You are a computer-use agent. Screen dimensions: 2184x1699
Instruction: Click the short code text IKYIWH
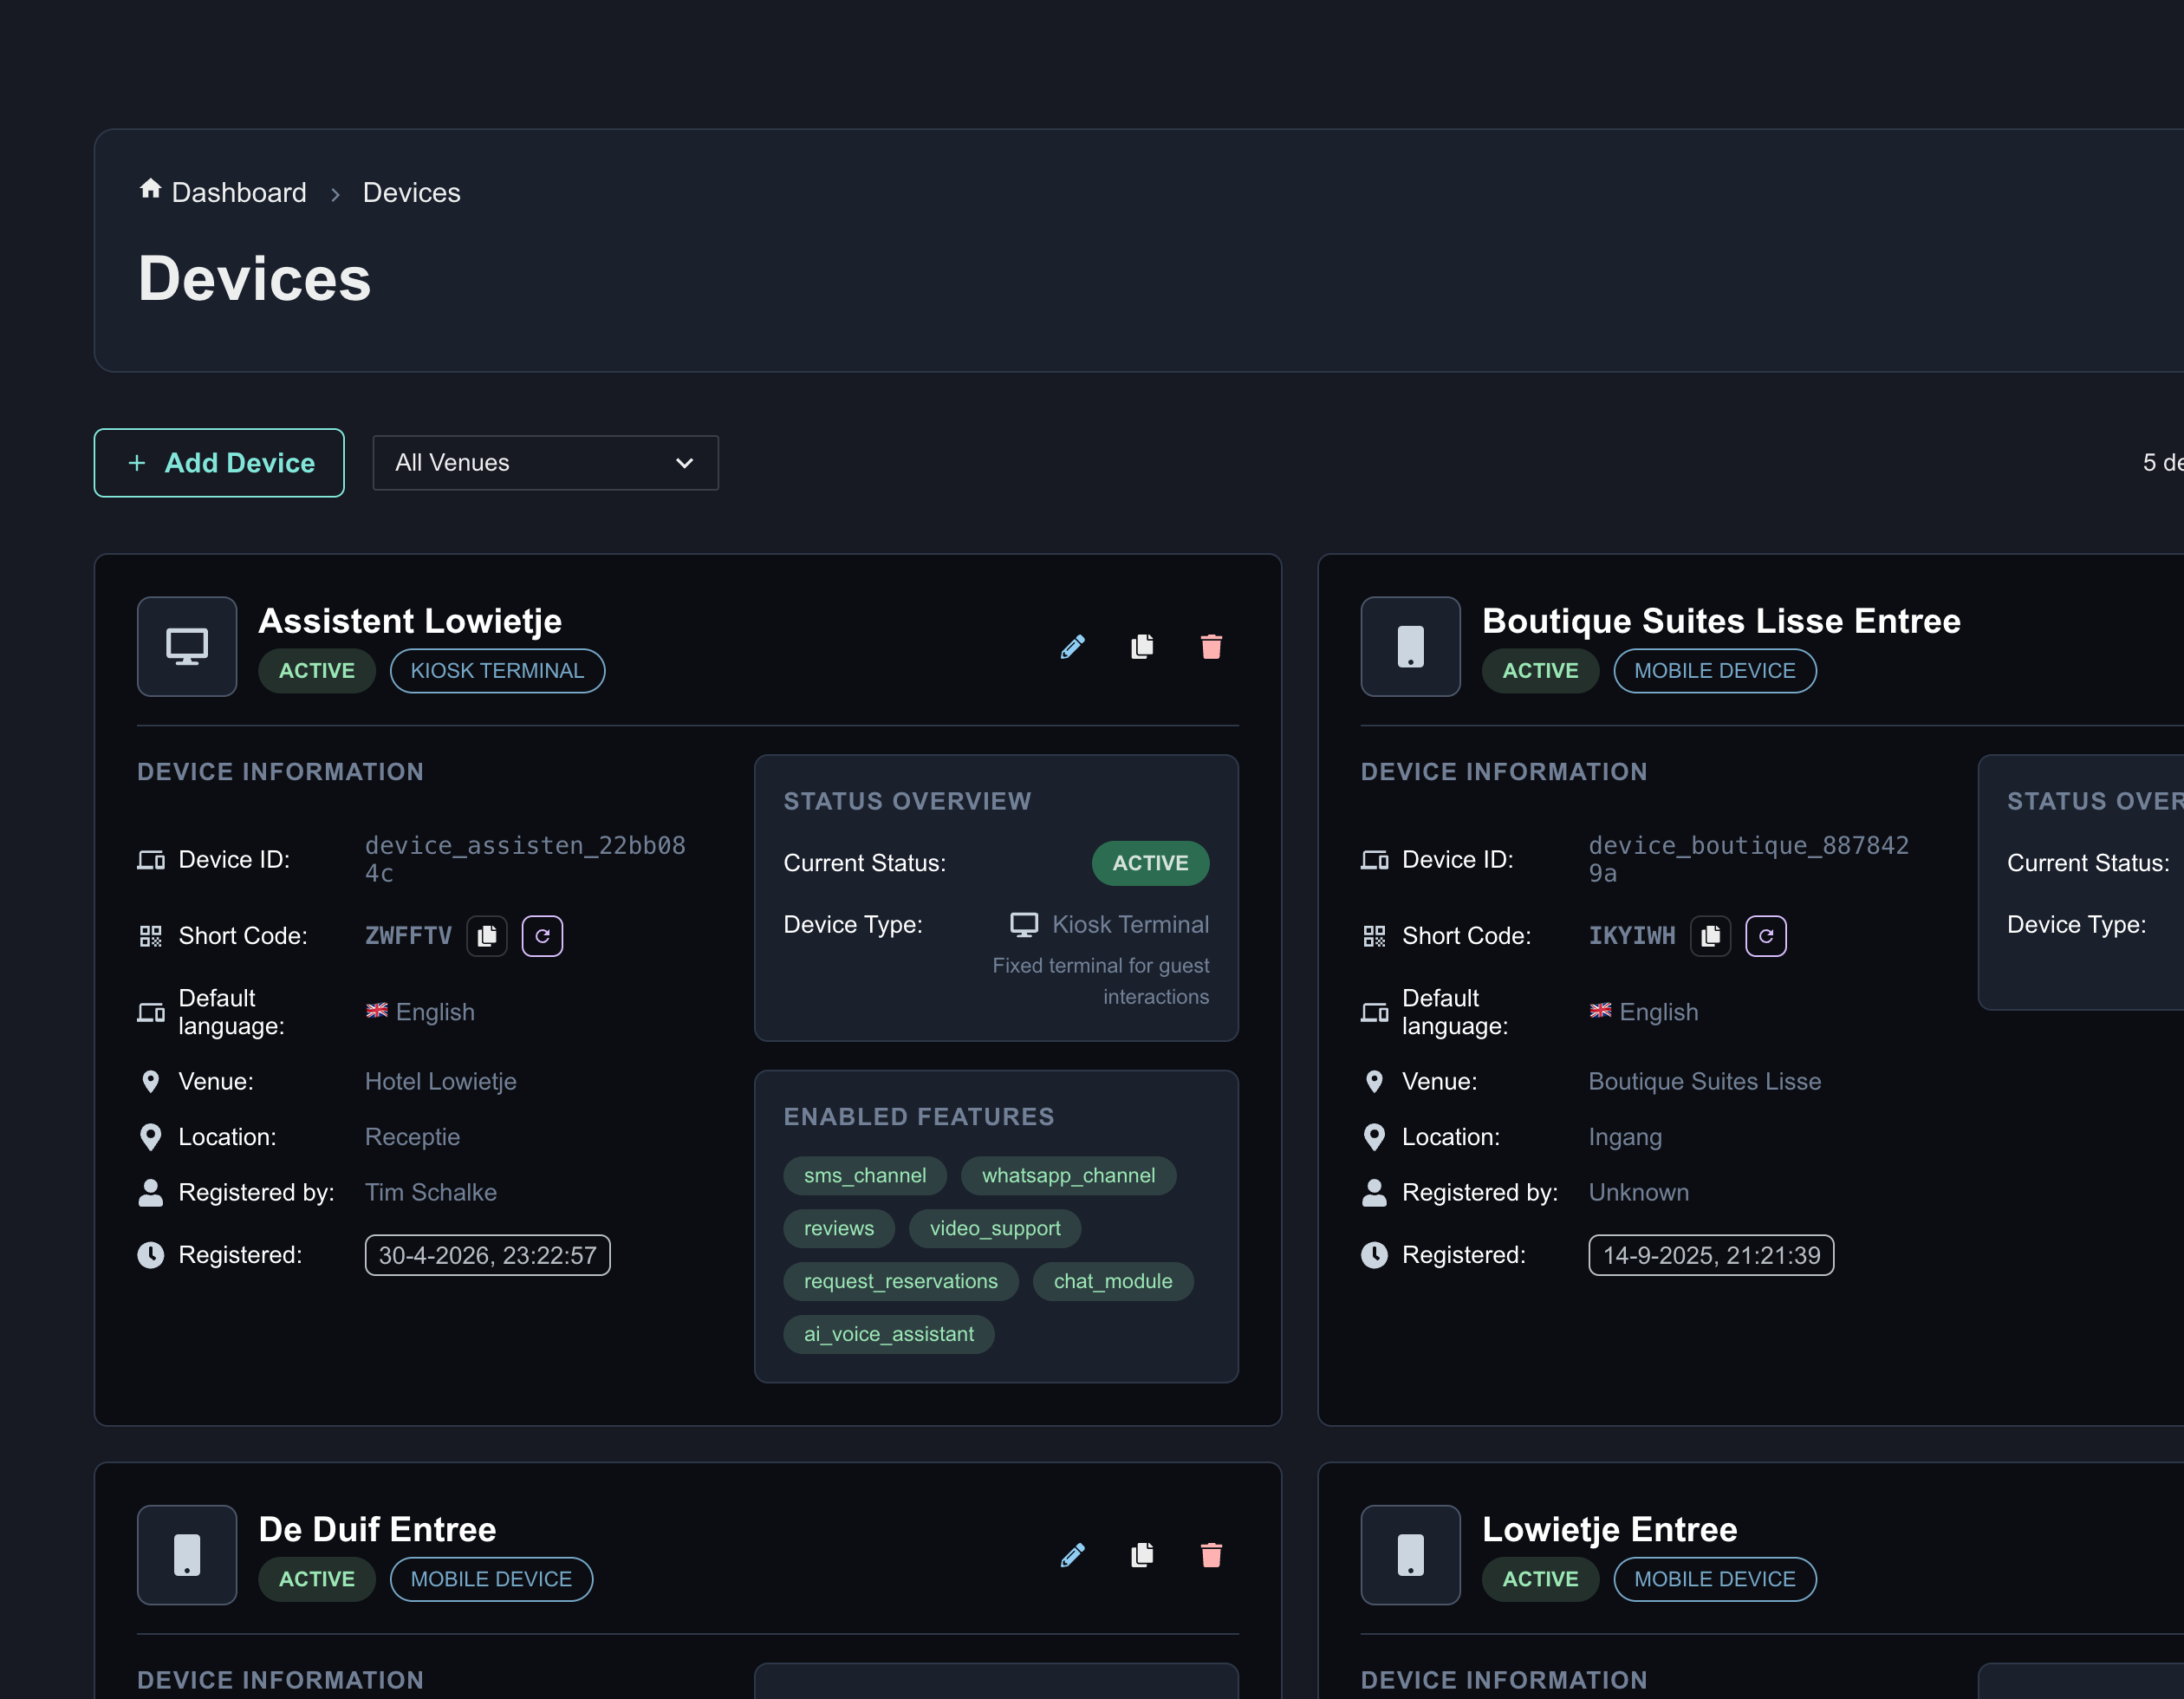pyautogui.click(x=1632, y=936)
